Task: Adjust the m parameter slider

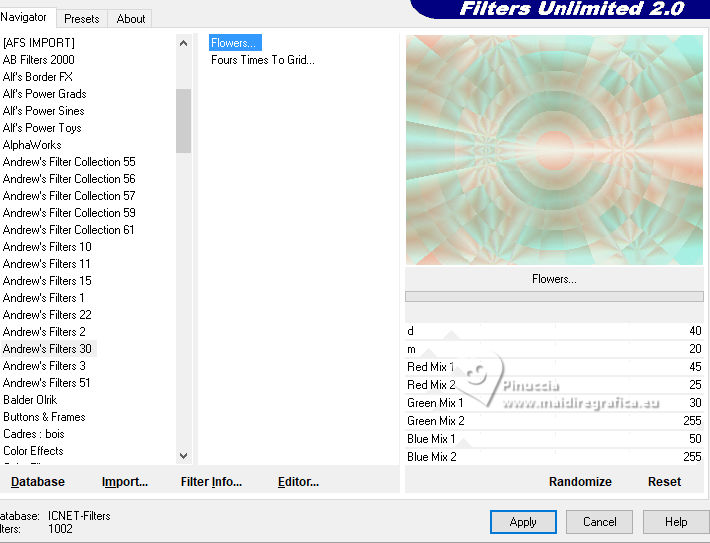Action: (x=554, y=349)
